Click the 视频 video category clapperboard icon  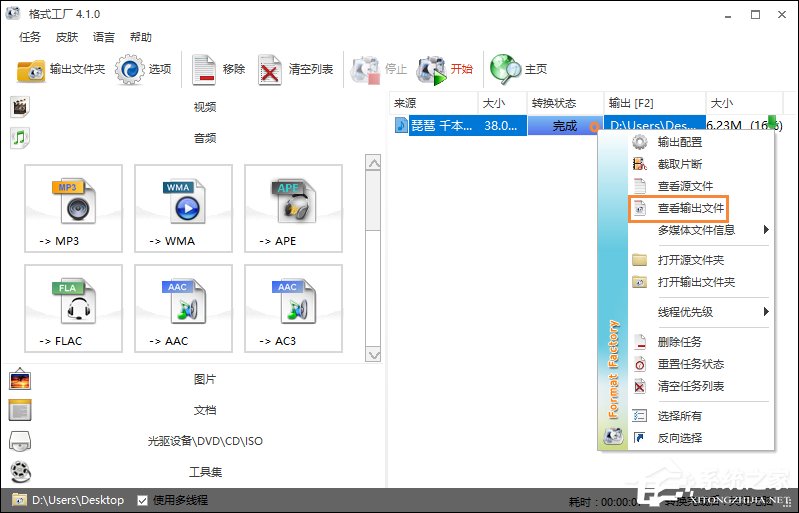20,107
